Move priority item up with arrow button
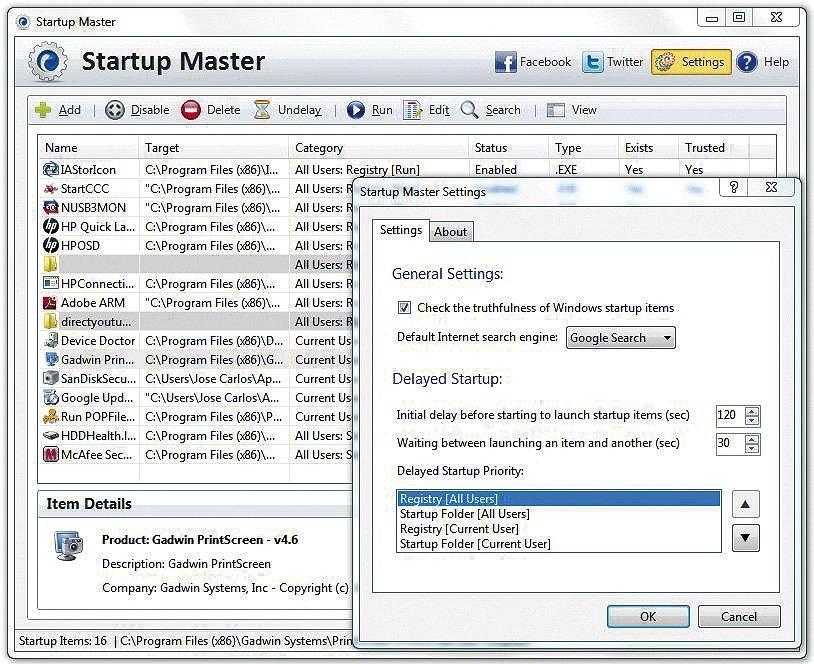Screen dimensions: 814x664 click(745, 504)
